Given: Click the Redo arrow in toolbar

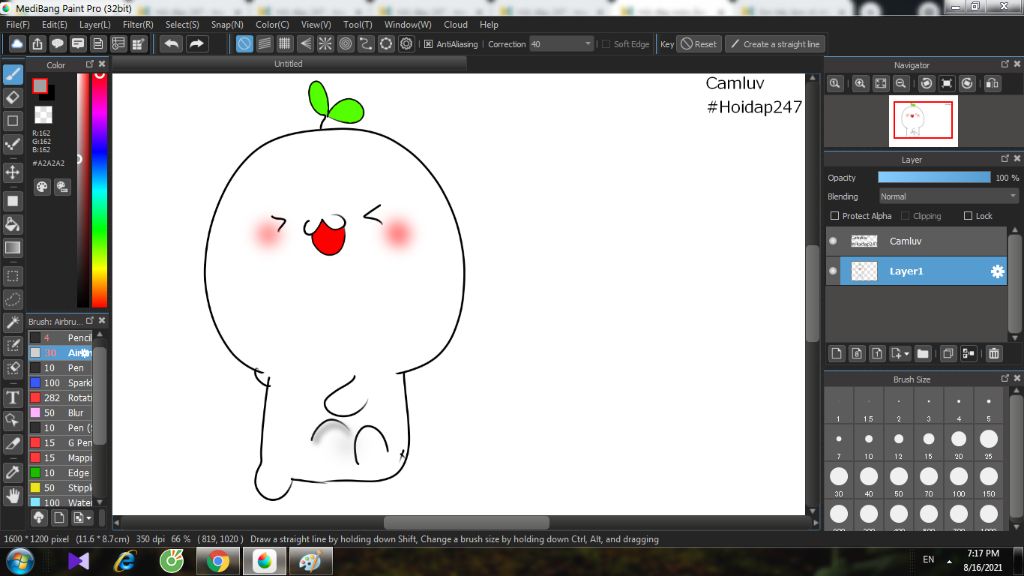Looking at the screenshot, I should tap(196, 44).
